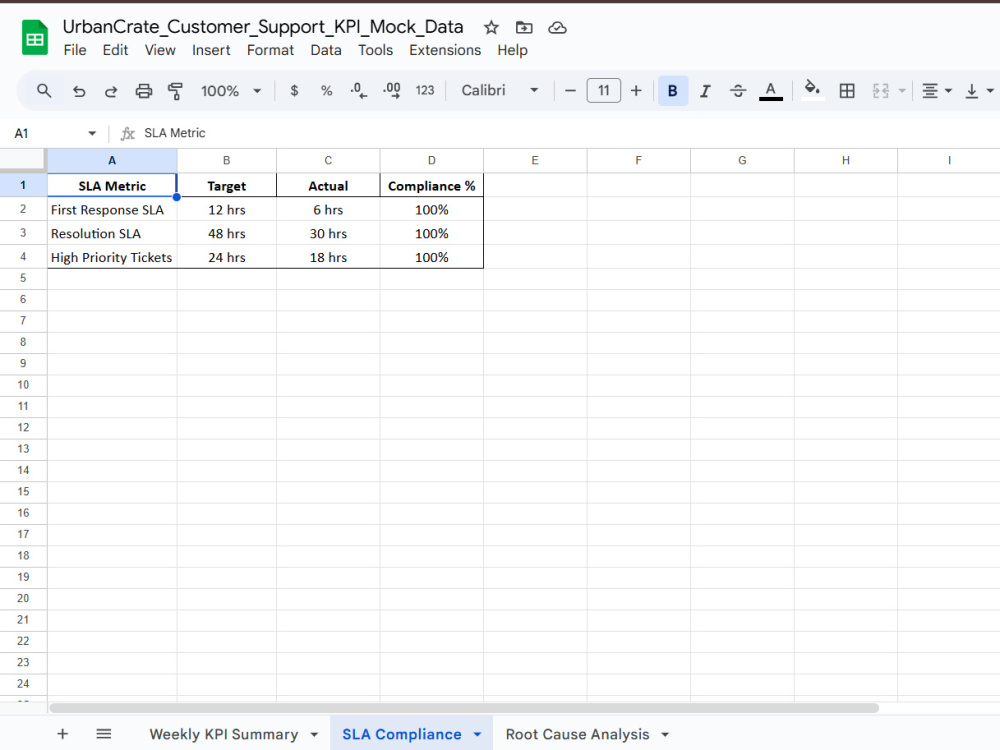The height and width of the screenshot is (750, 1000).
Task: Decrease font size with minus button
Action: click(x=570, y=91)
